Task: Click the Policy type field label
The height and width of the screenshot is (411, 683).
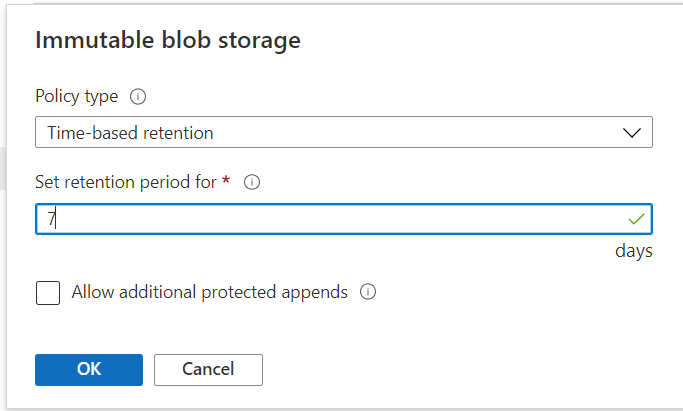Action: (x=77, y=97)
